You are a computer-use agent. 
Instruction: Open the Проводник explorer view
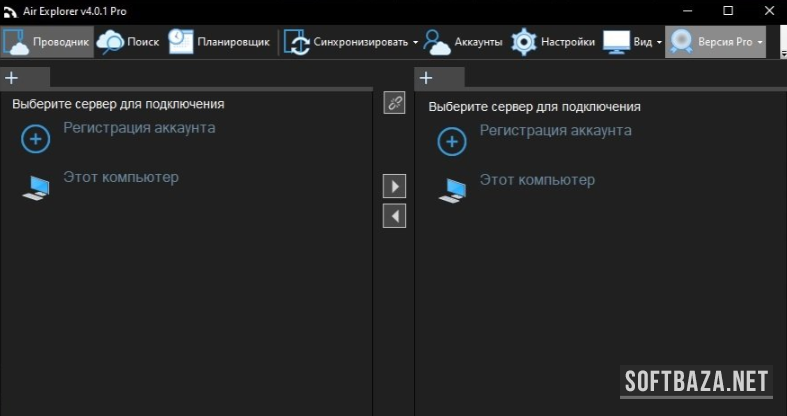pos(48,42)
